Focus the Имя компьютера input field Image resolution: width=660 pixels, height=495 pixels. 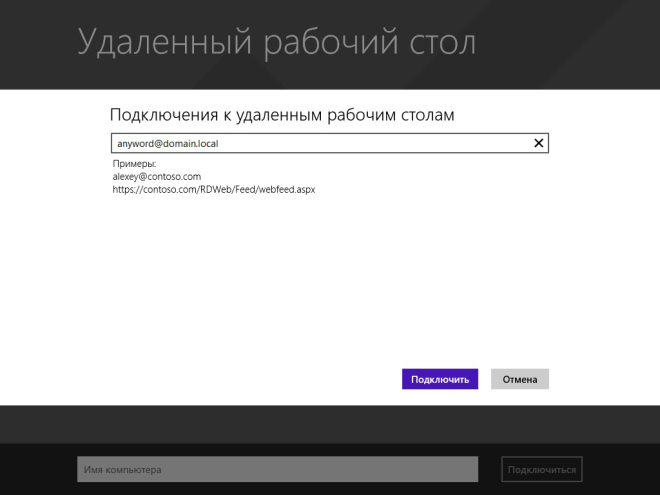277,469
